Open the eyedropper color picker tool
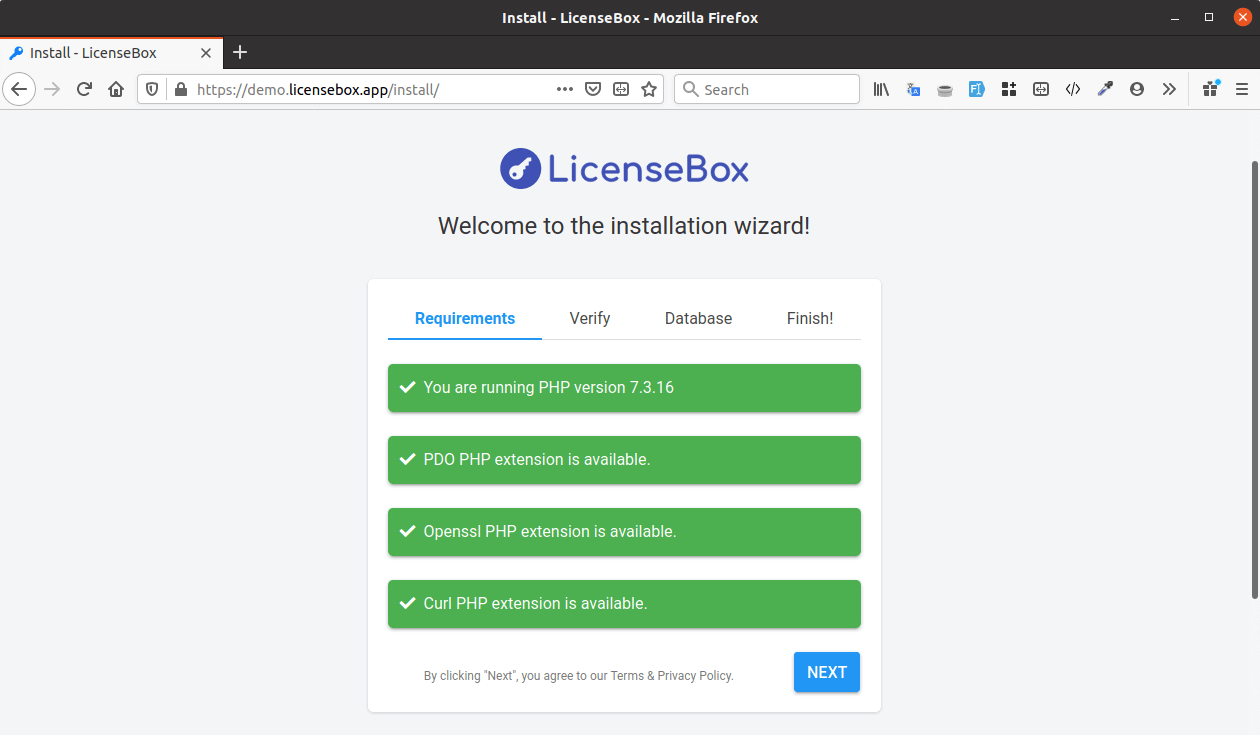 (1105, 89)
